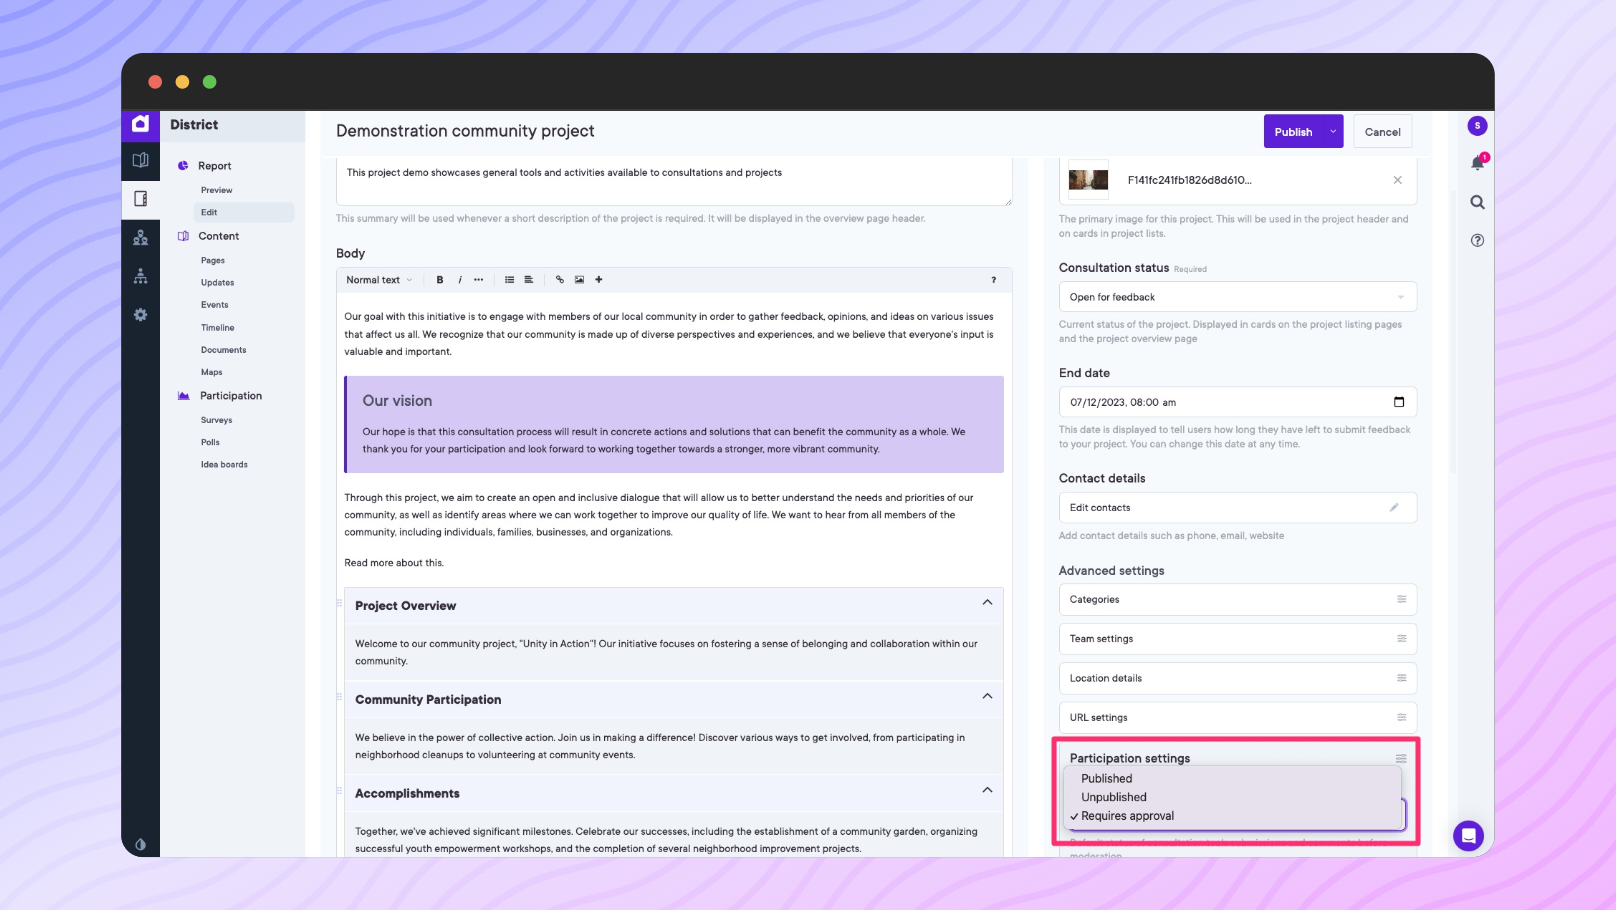Click the drag handle beside Project Overview
This screenshot has width=1616, height=910.
click(x=339, y=603)
